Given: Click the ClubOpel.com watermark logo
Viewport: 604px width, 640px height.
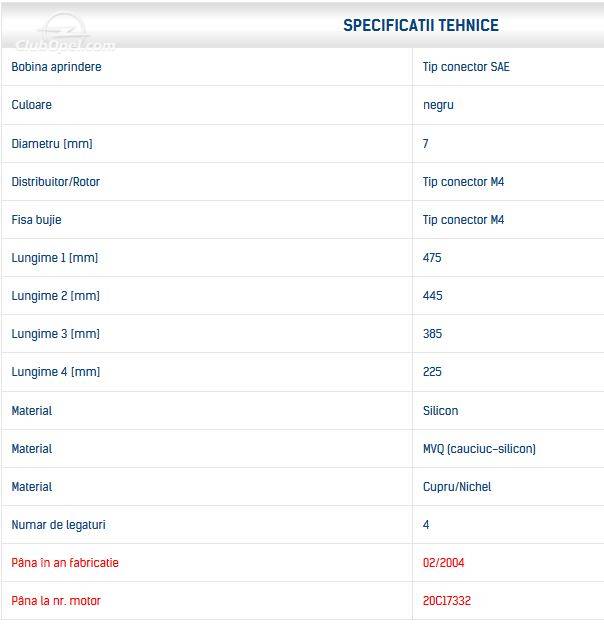Looking at the screenshot, I should point(65,35).
